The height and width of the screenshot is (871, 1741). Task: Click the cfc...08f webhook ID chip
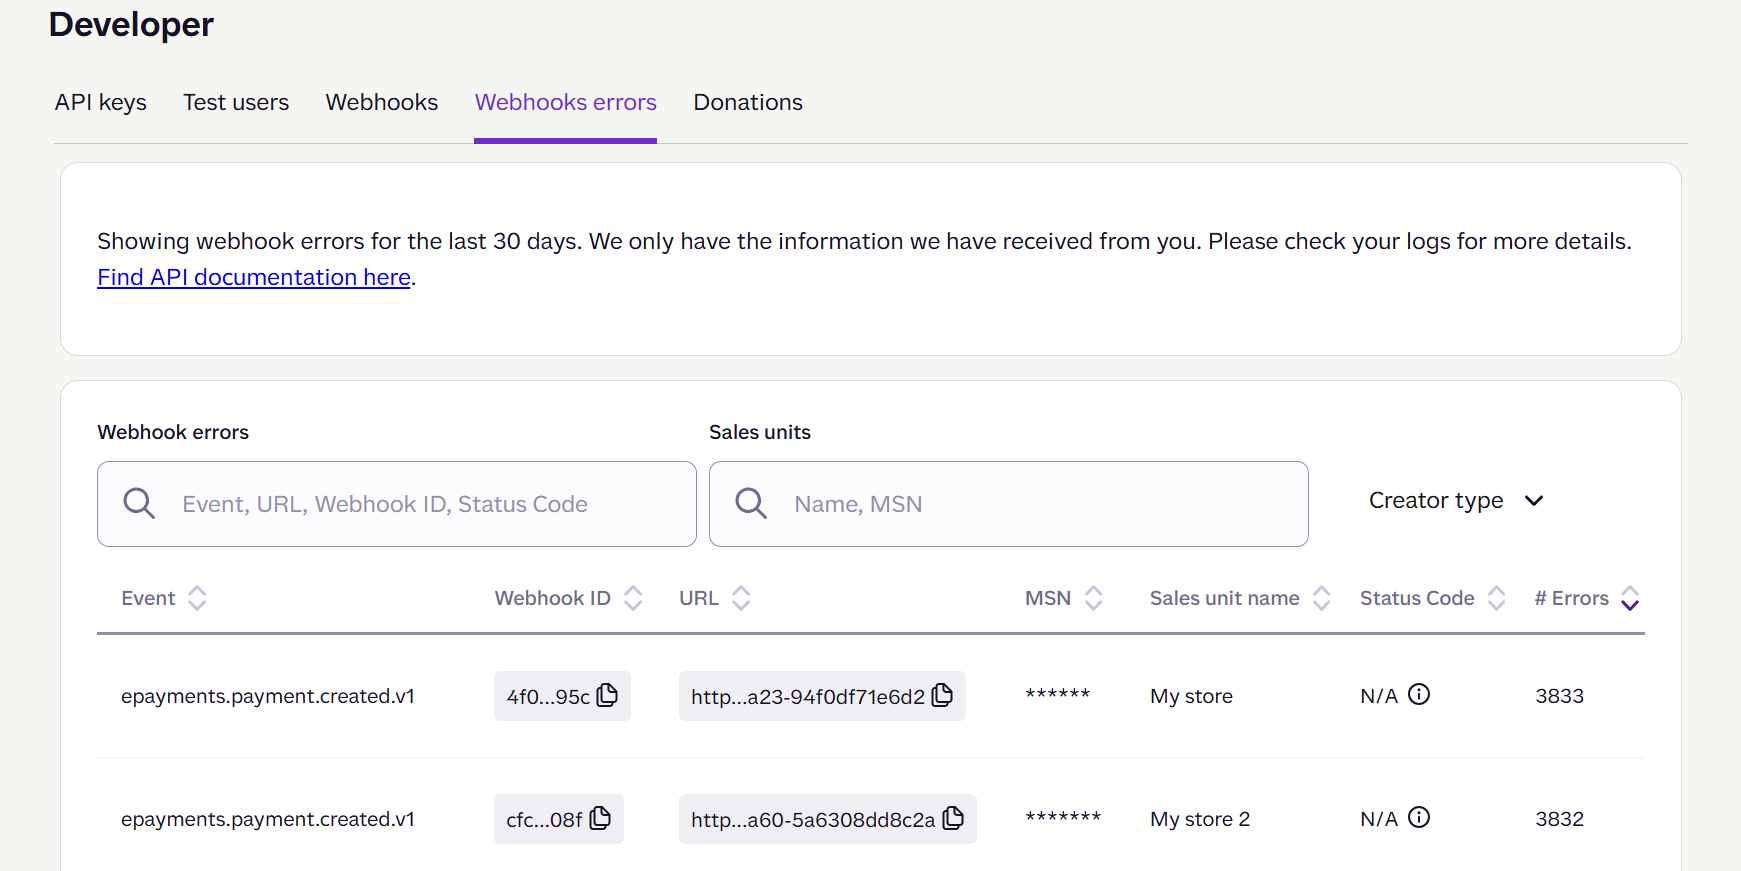coord(559,819)
